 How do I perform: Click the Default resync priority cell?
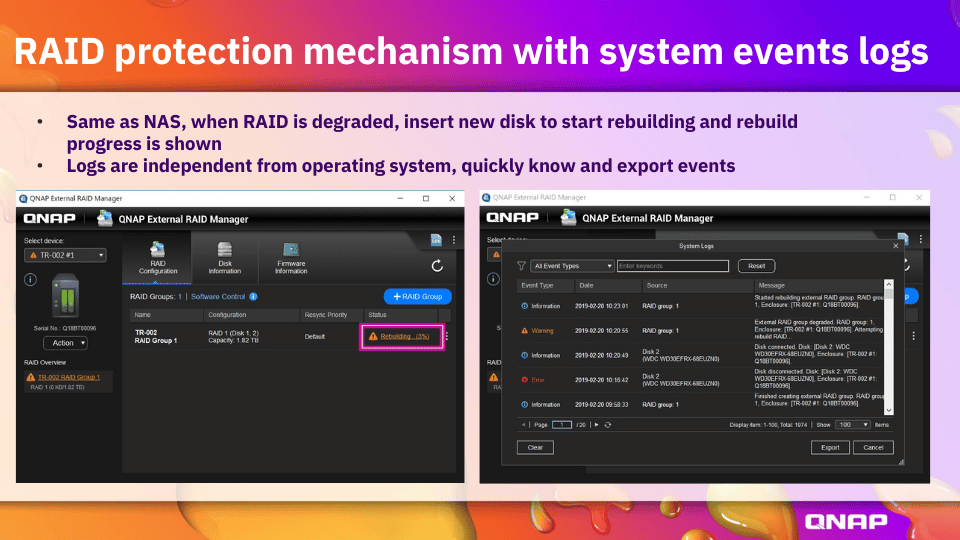315,336
